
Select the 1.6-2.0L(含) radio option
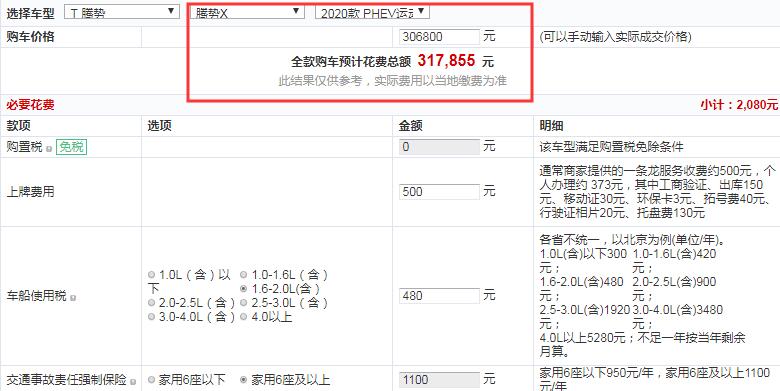coord(243,289)
